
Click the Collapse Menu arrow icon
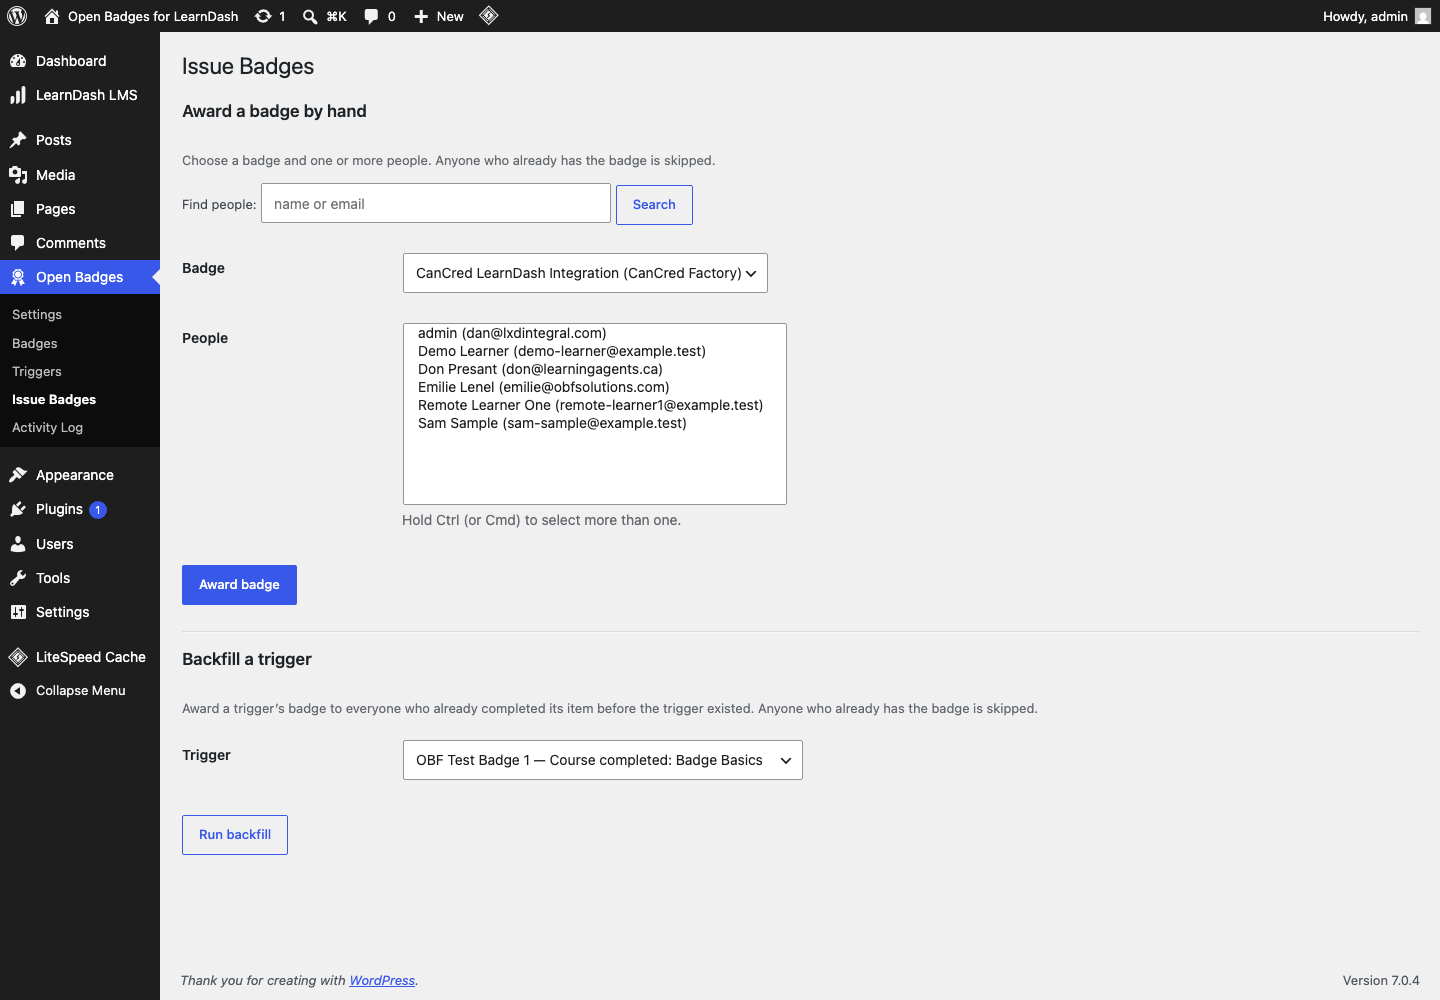click(x=18, y=691)
